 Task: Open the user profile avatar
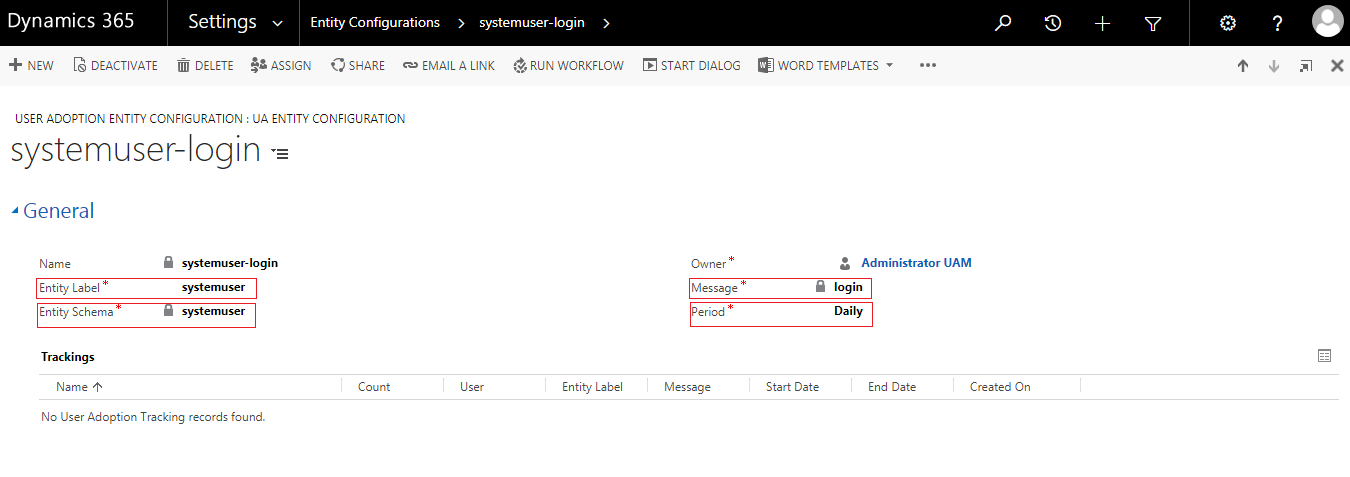(x=1327, y=22)
